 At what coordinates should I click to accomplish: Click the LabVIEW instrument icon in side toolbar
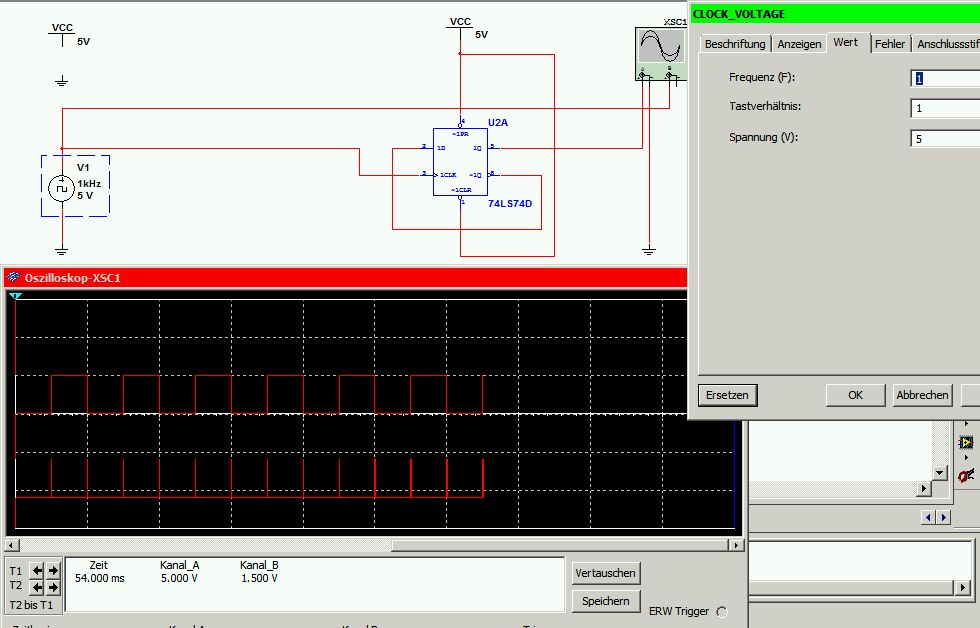tap(966, 442)
